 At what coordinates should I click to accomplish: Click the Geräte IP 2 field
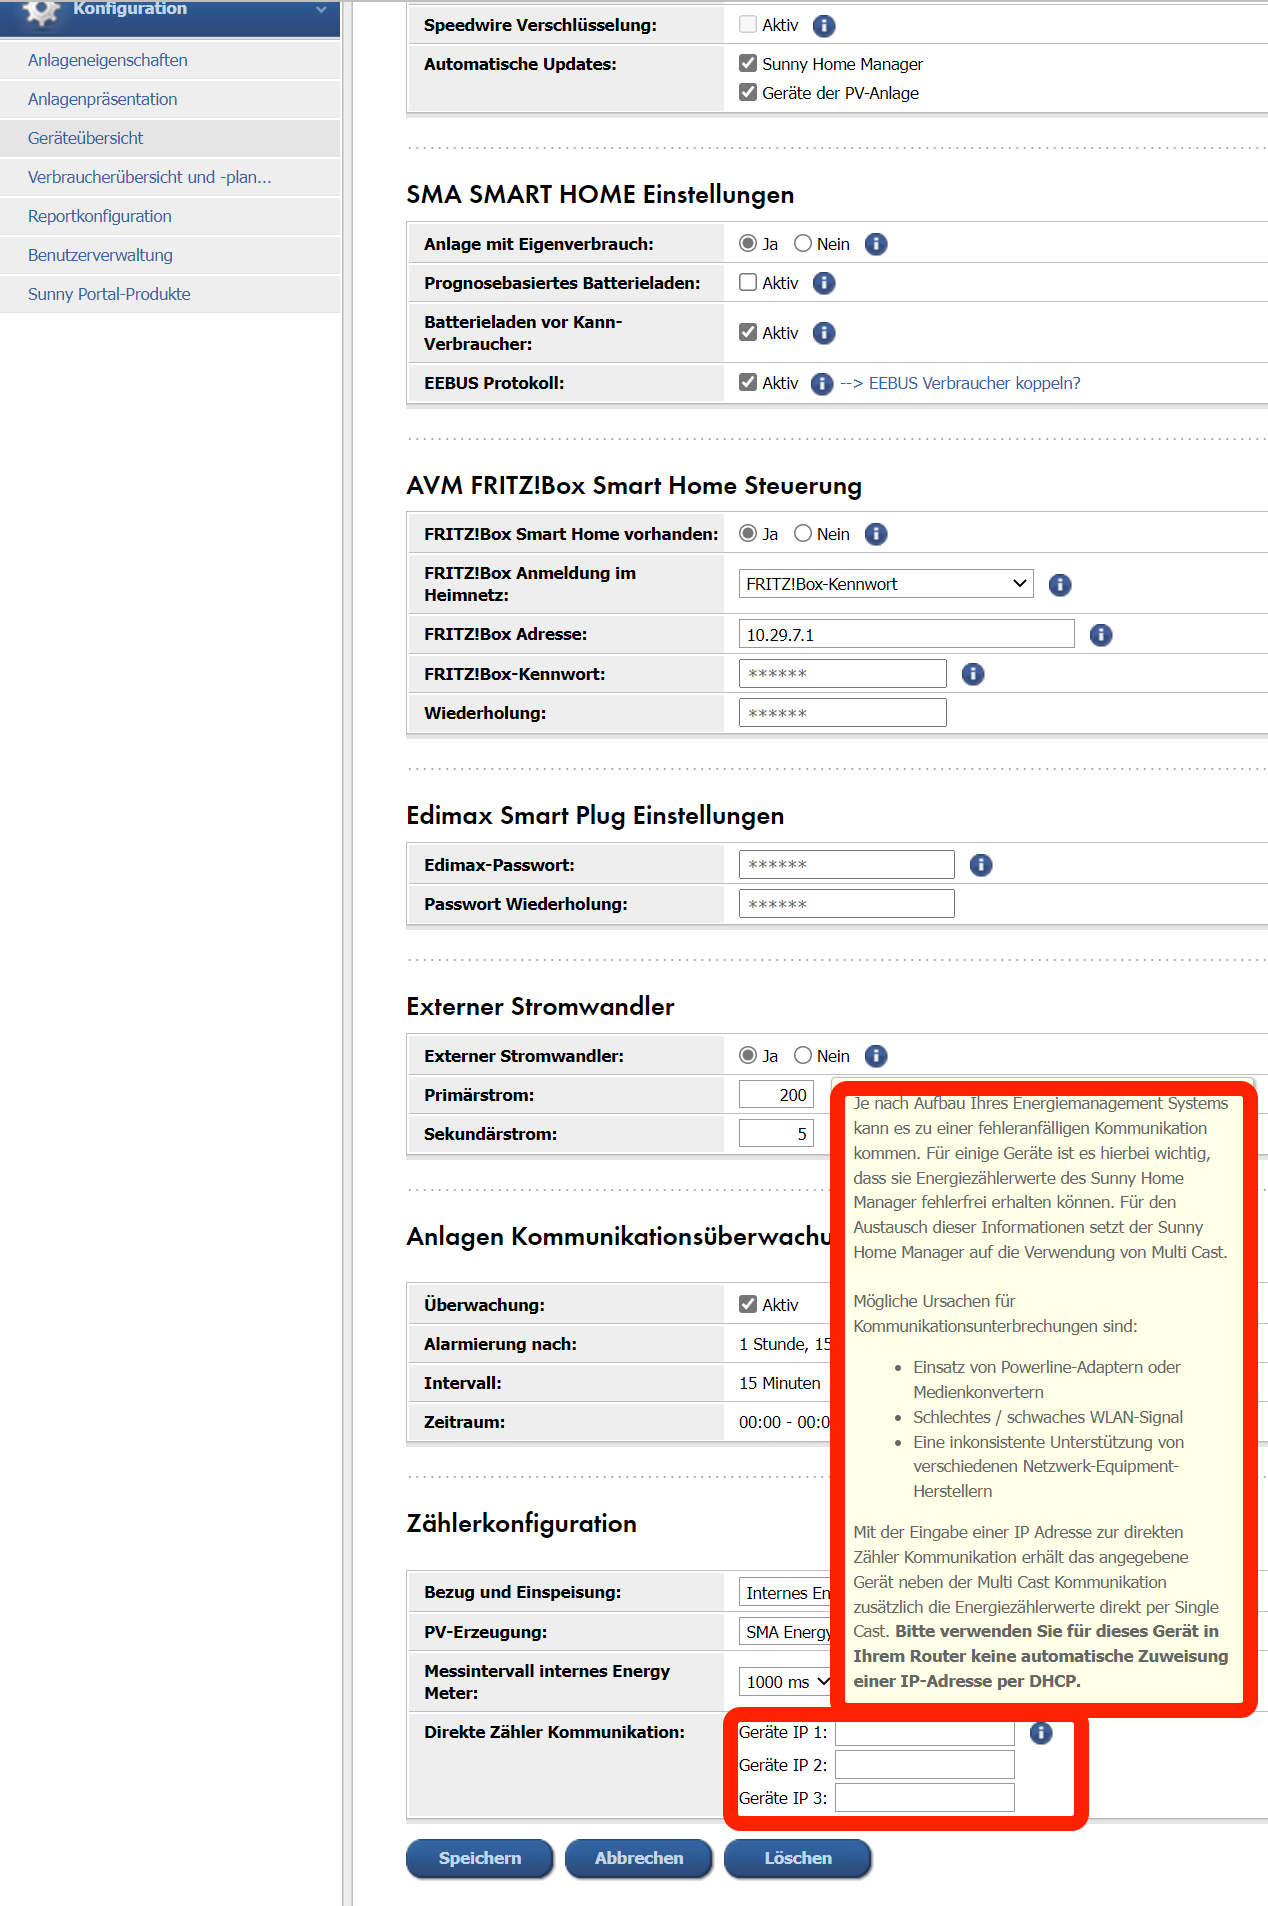pyautogui.click(x=925, y=1765)
